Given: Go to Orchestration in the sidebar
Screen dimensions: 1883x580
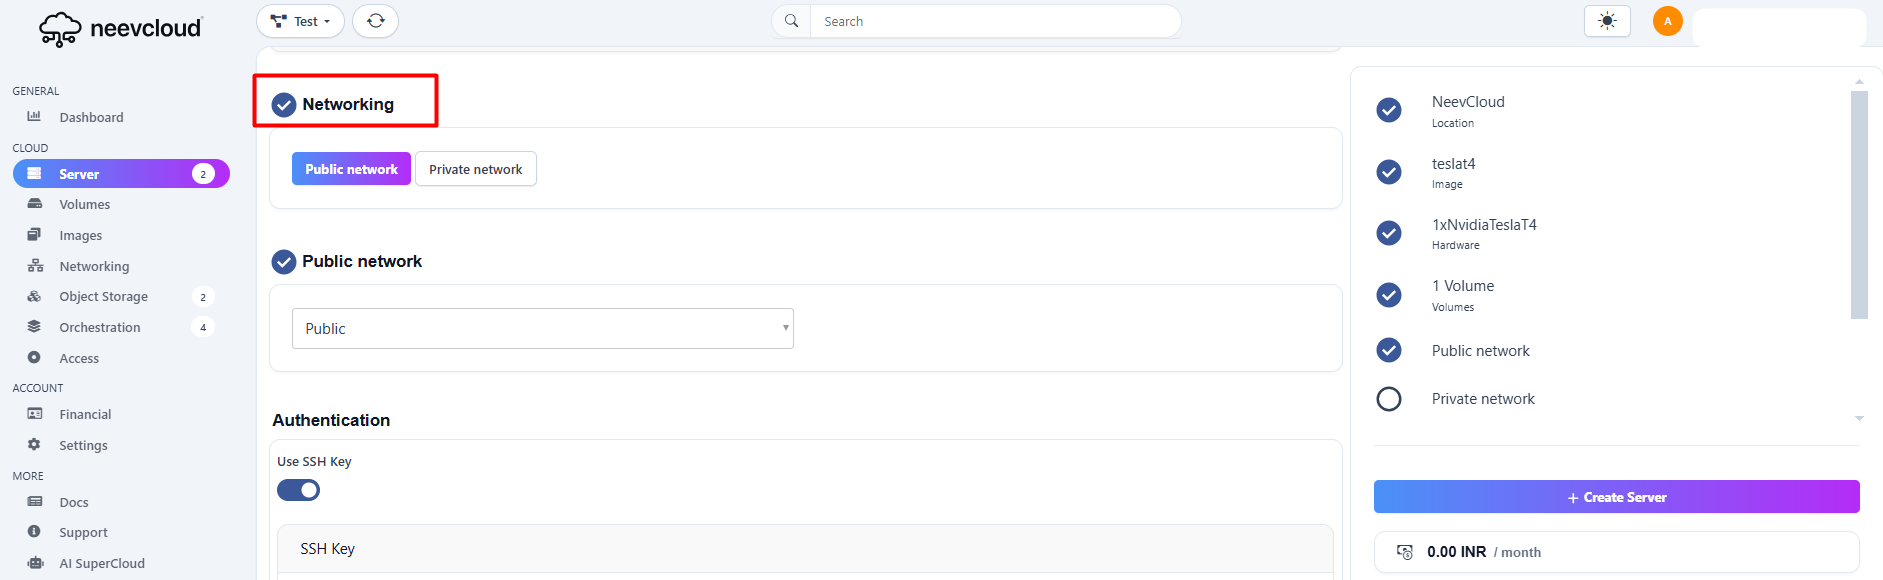Looking at the screenshot, I should click(99, 327).
